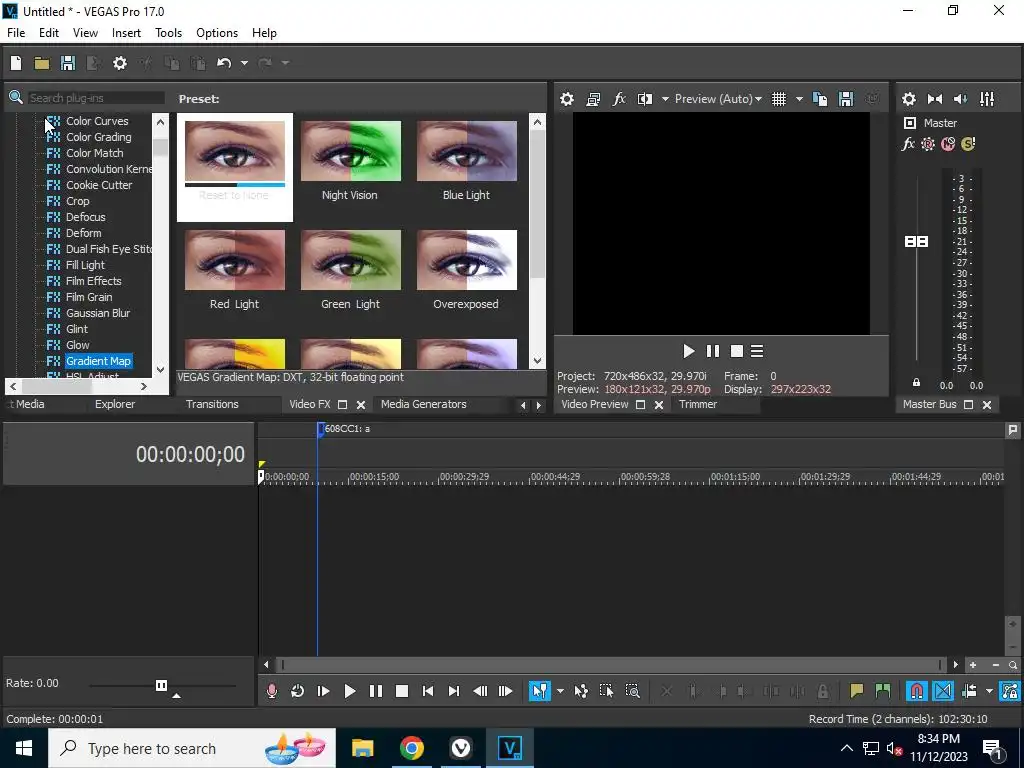
Task: Open Normal Edit tool dropdown arrow
Action: click(x=560, y=691)
